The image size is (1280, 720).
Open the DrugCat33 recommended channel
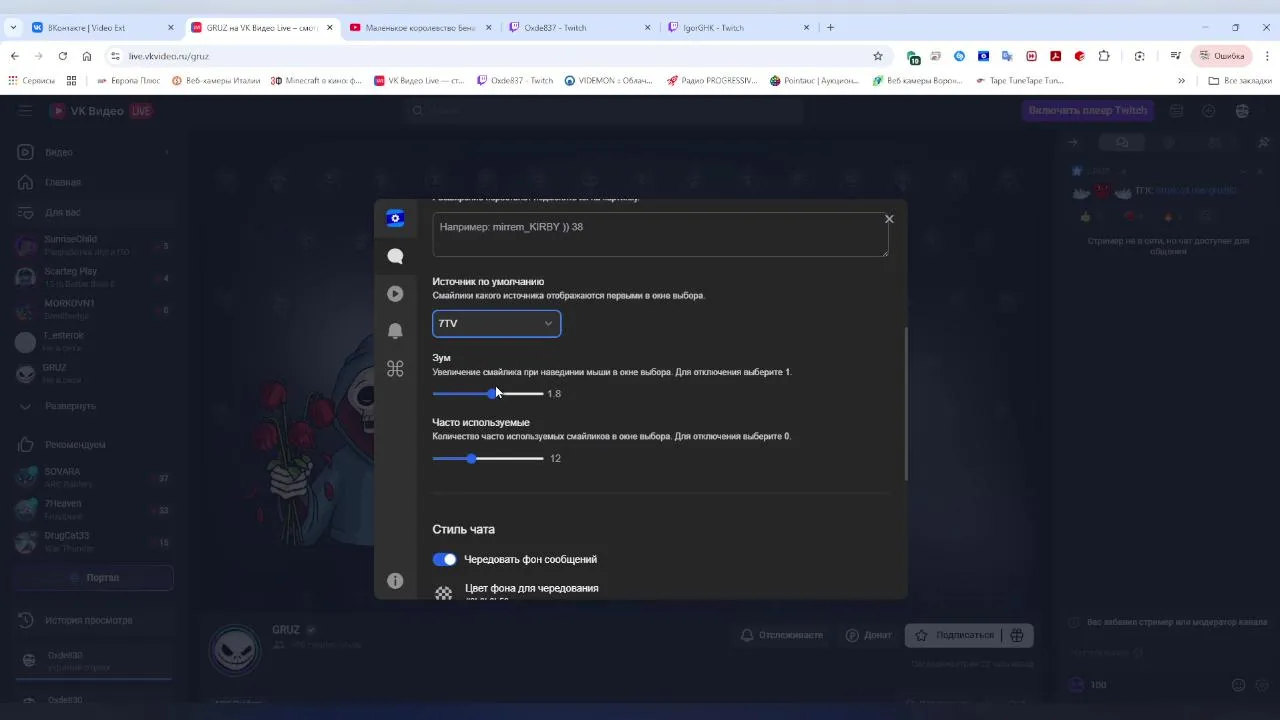point(94,541)
